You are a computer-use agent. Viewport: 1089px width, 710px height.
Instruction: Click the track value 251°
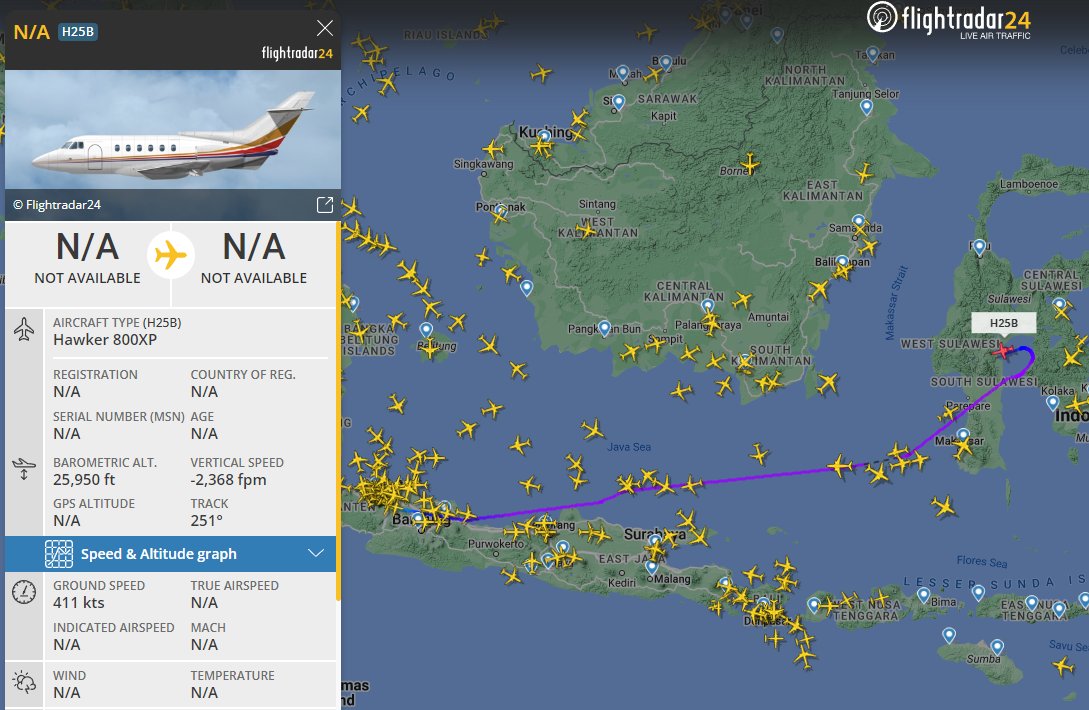[x=206, y=520]
